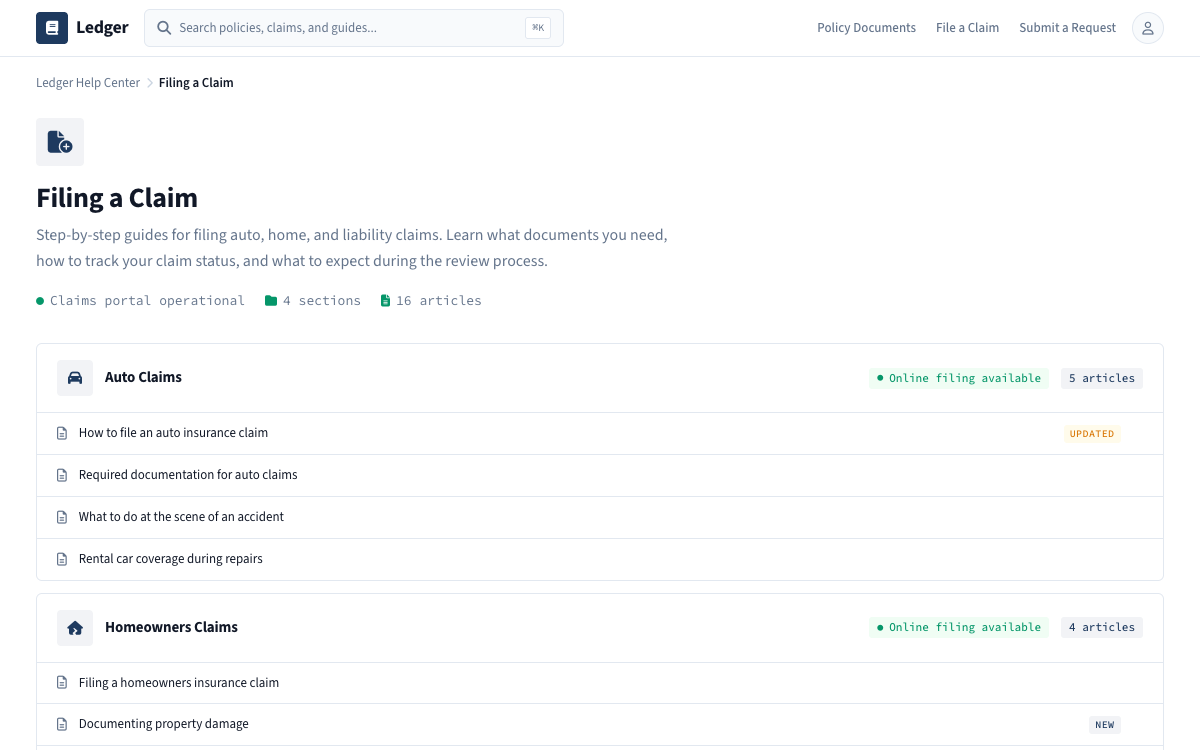Click the breadcrumb chevron separator

click(150, 83)
